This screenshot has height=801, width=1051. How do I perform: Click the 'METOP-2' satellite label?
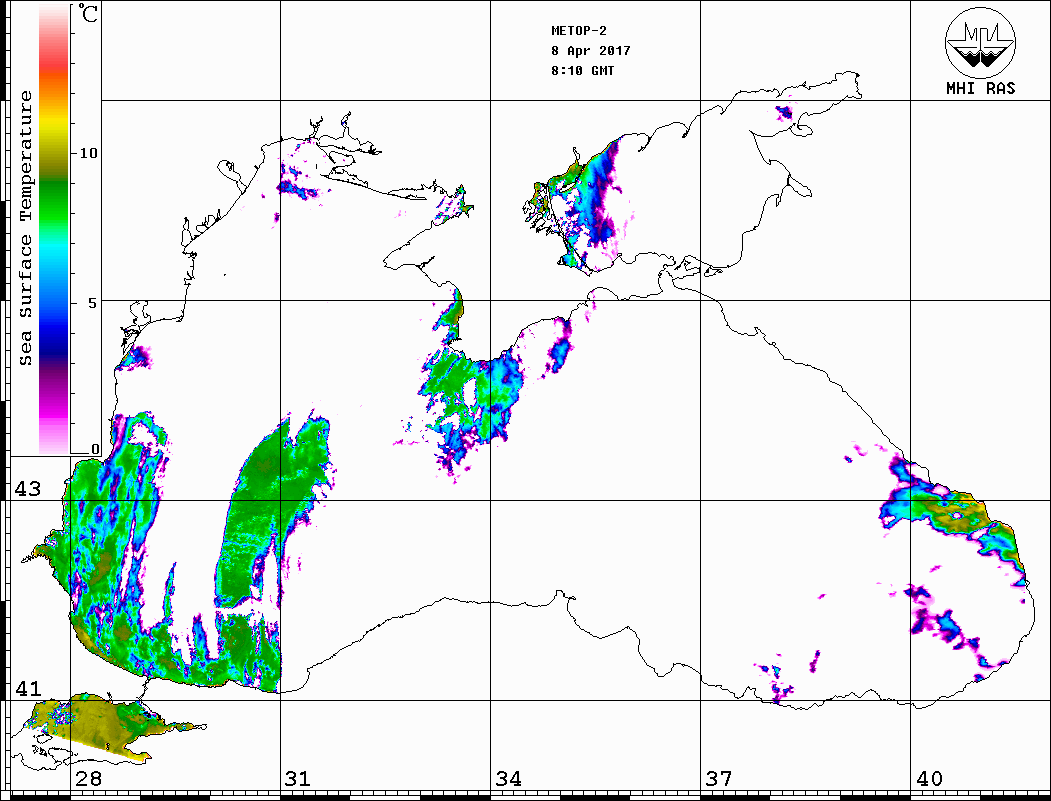579,31
